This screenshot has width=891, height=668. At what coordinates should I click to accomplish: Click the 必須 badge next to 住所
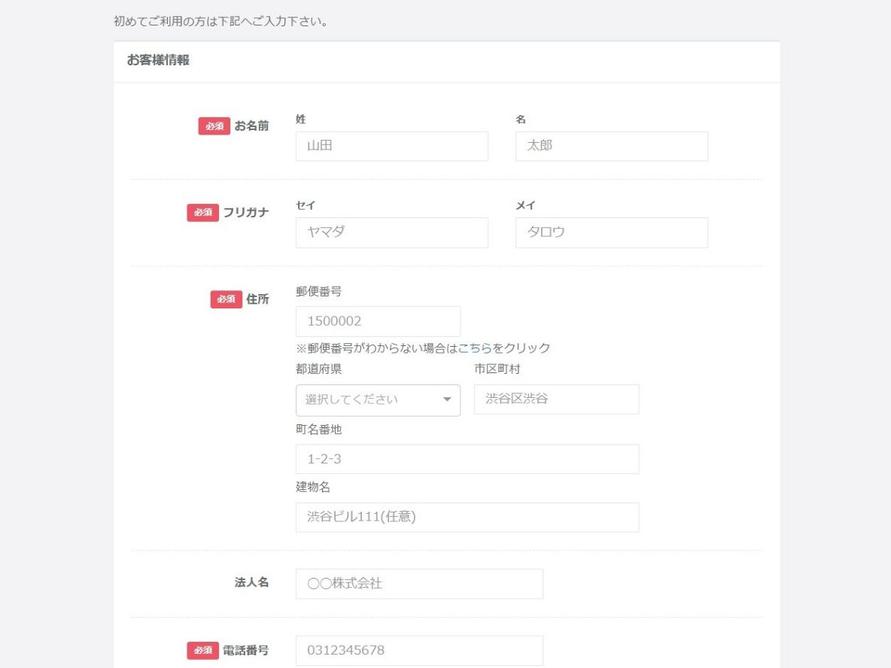pyautogui.click(x=226, y=299)
